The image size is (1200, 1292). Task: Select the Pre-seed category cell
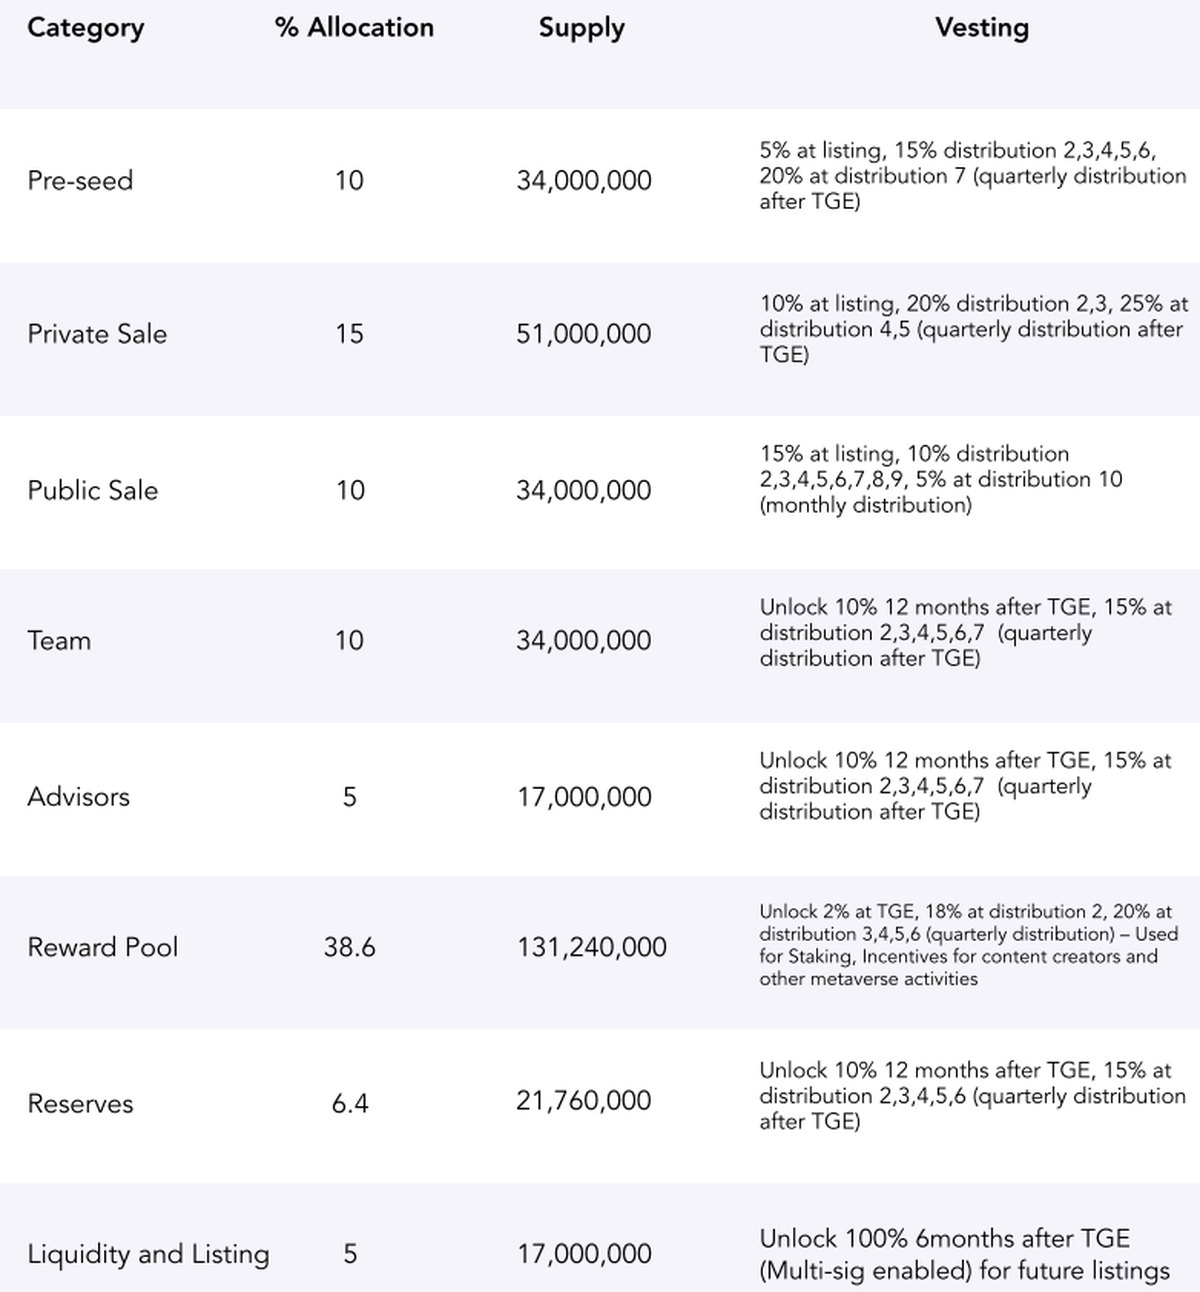point(80,181)
